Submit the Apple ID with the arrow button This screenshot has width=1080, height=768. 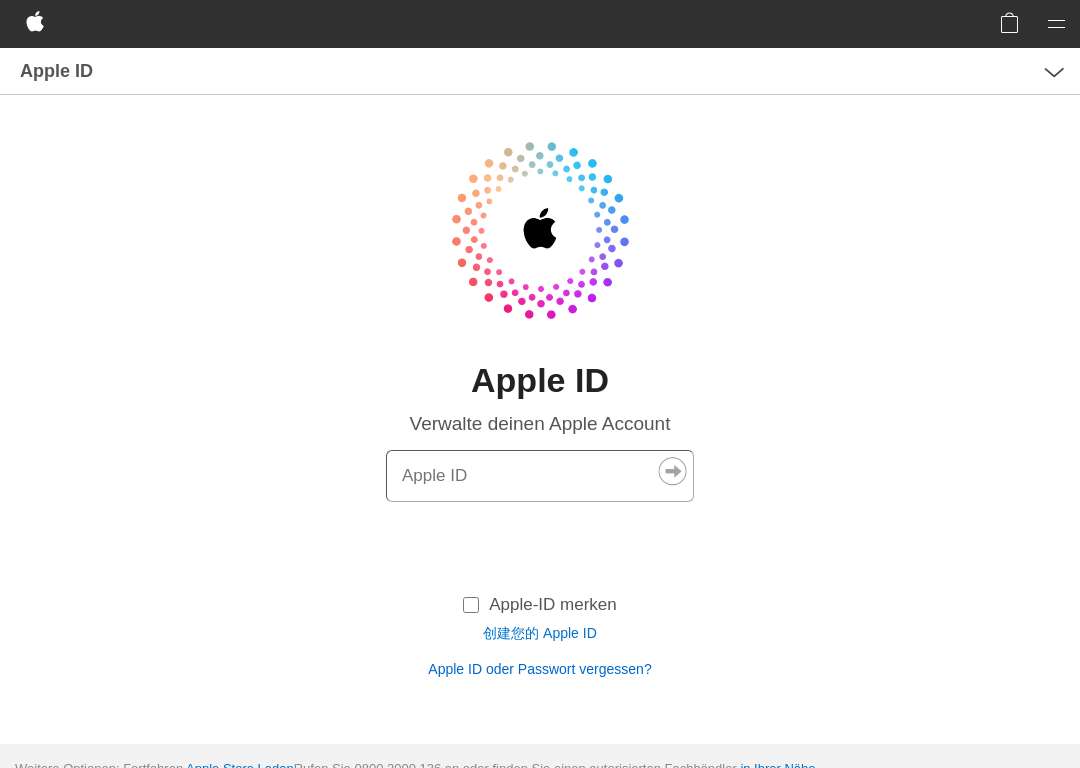[672, 471]
